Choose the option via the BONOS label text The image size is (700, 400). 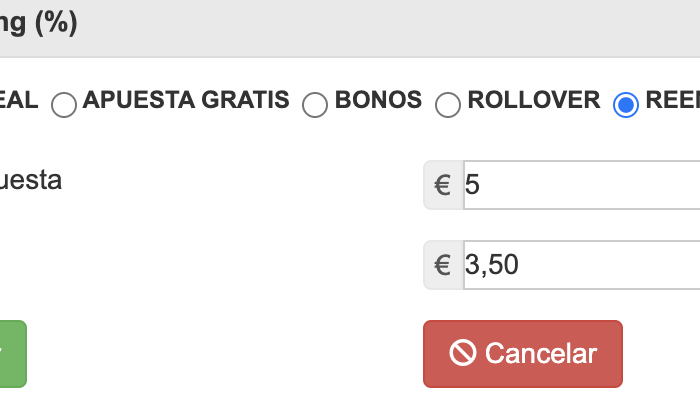(378, 100)
